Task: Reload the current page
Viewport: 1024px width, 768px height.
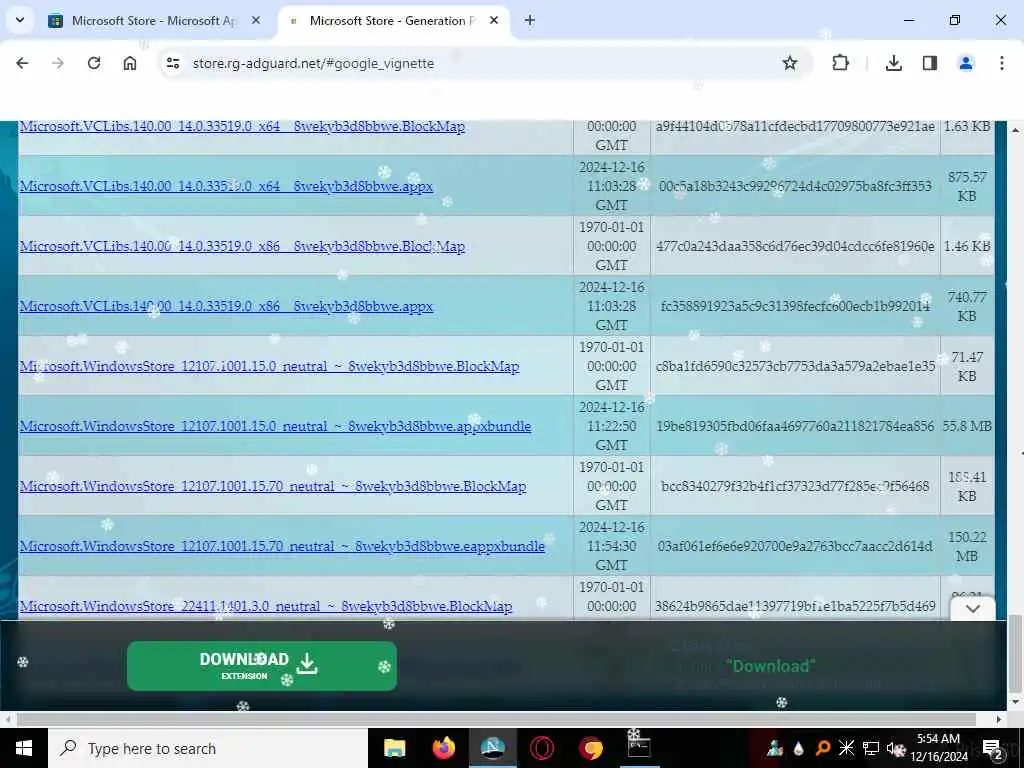Action: pyautogui.click(x=94, y=63)
